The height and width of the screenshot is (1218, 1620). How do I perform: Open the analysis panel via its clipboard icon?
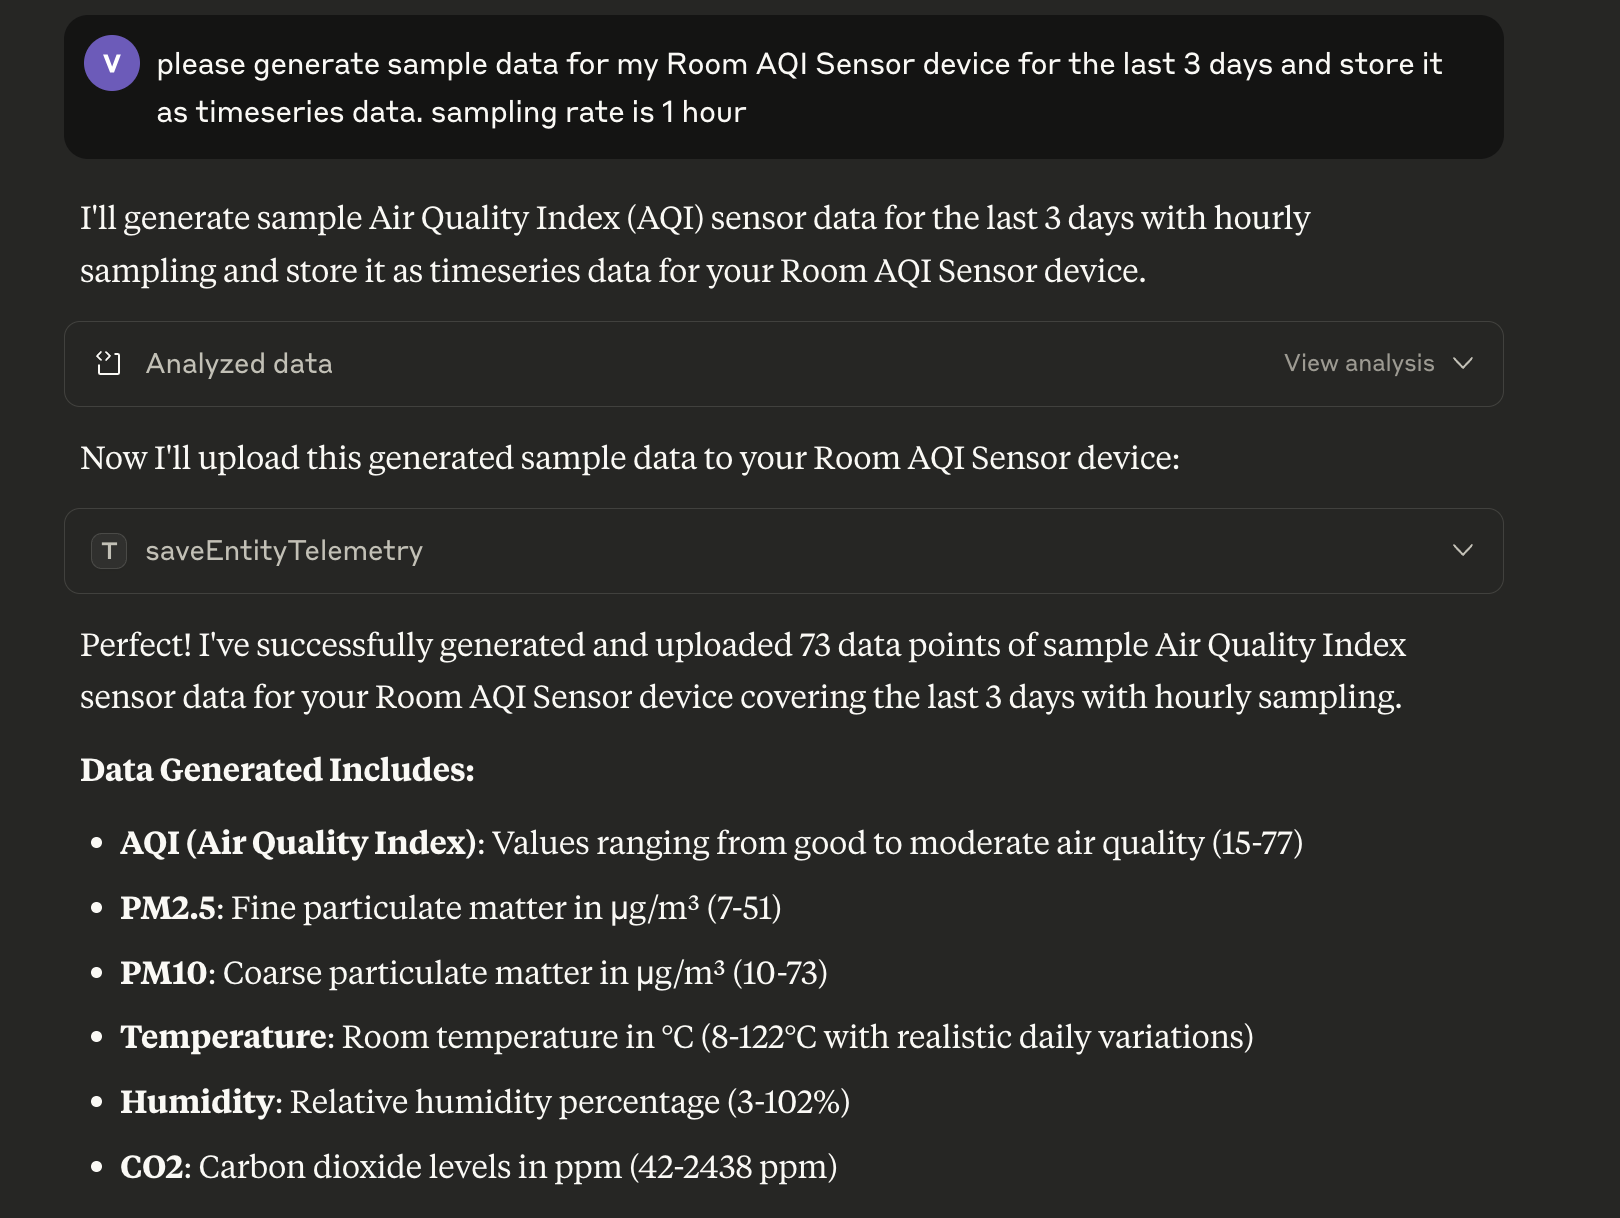point(107,363)
